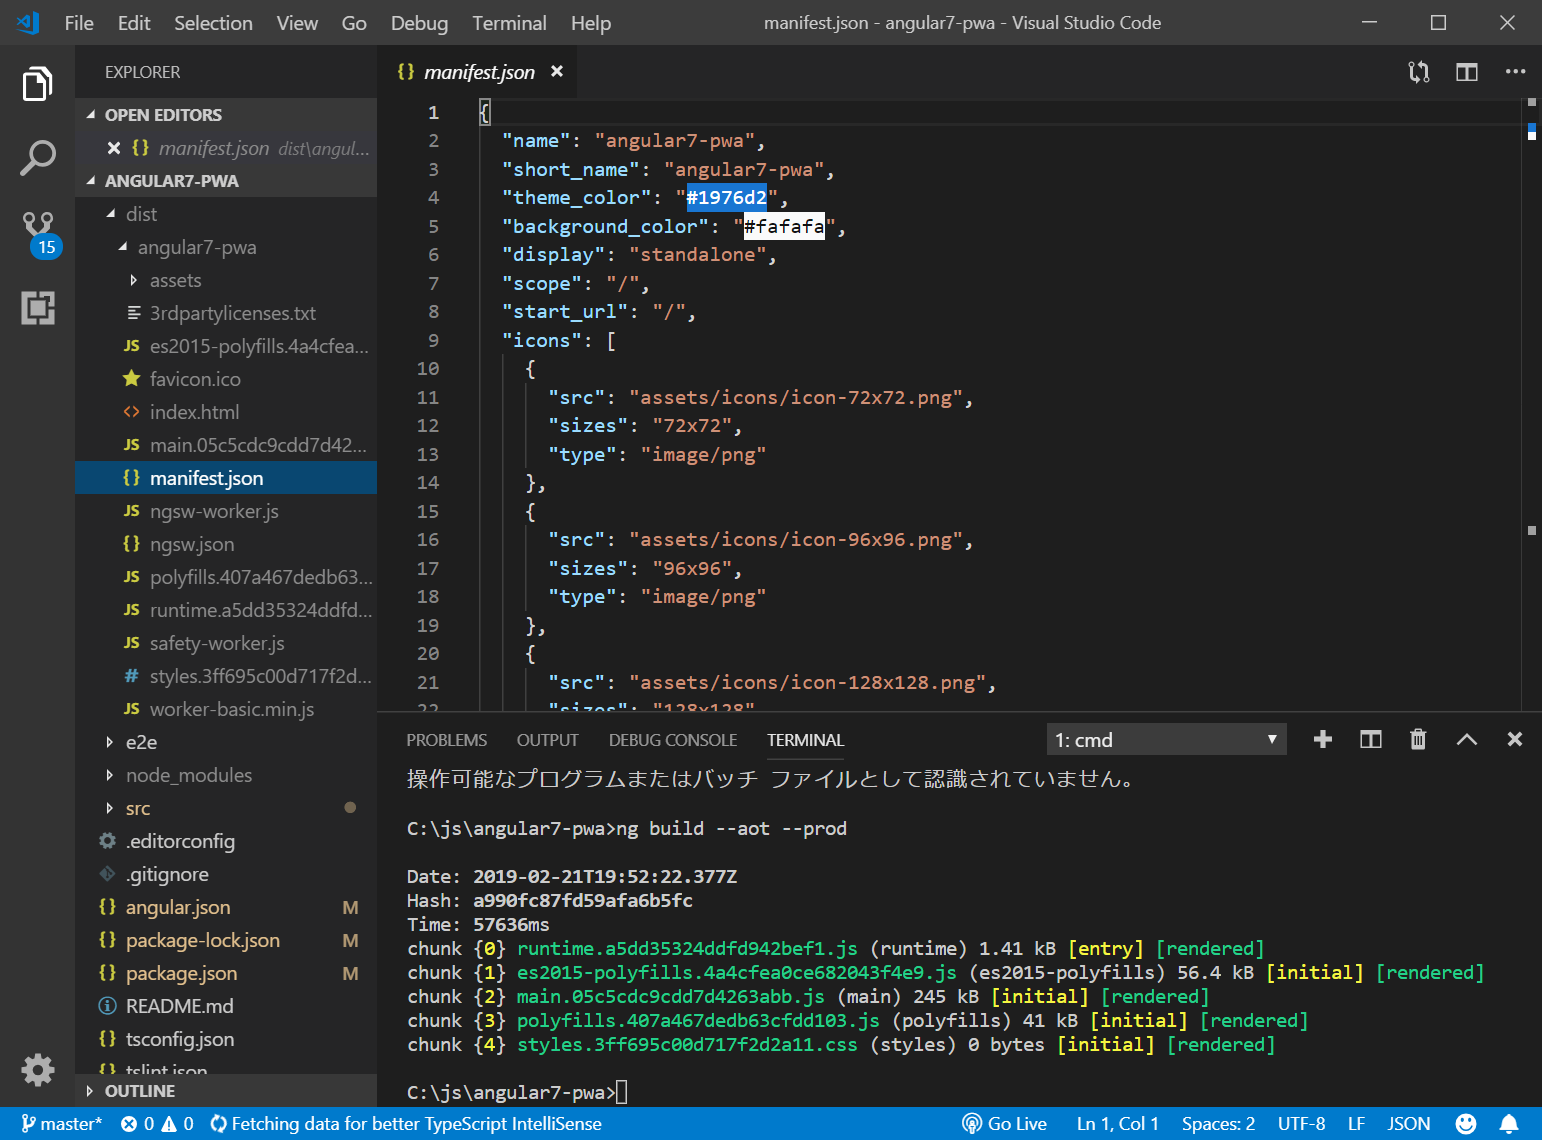The width and height of the screenshot is (1542, 1140).
Task: Open notifications bell in status bar
Action: [1509, 1124]
